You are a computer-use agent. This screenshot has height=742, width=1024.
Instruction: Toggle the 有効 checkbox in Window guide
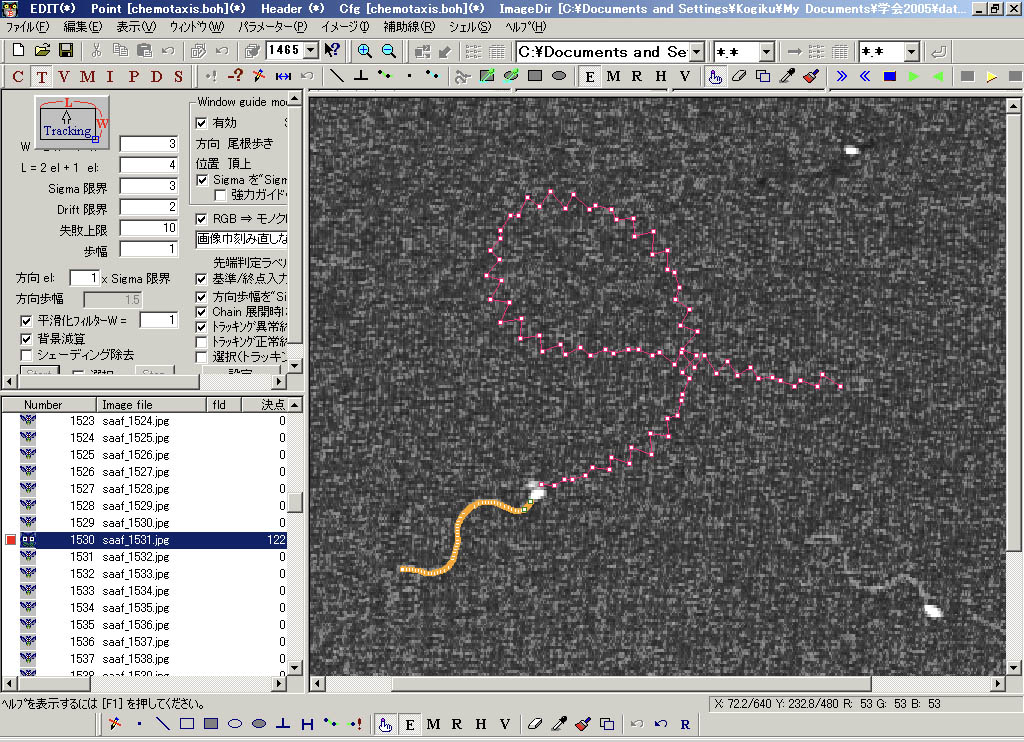pyautogui.click(x=202, y=123)
